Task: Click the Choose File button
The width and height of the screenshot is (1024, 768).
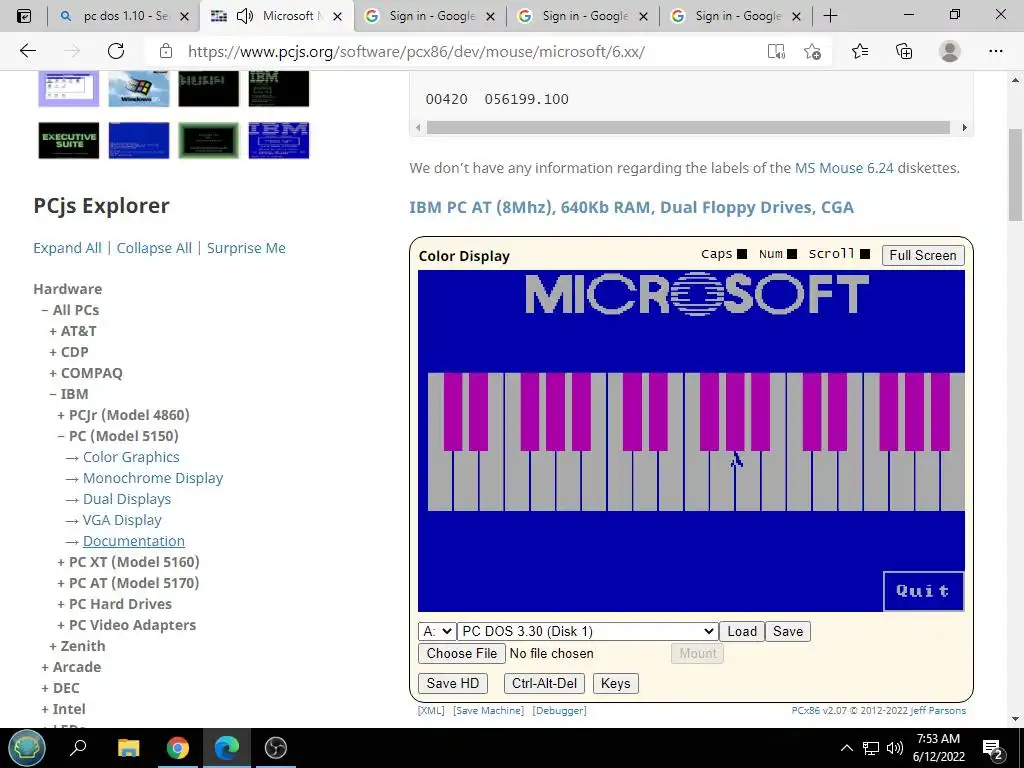Action: (x=462, y=654)
